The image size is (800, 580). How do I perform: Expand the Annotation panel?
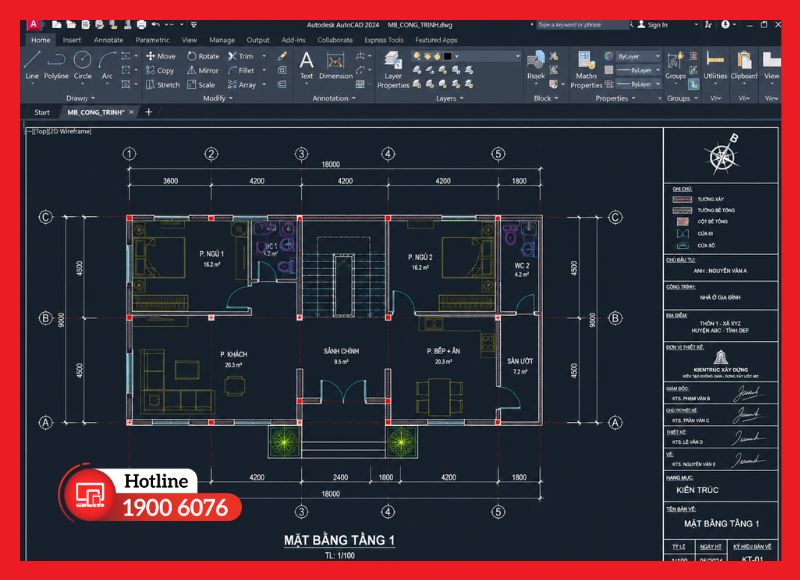tap(334, 98)
